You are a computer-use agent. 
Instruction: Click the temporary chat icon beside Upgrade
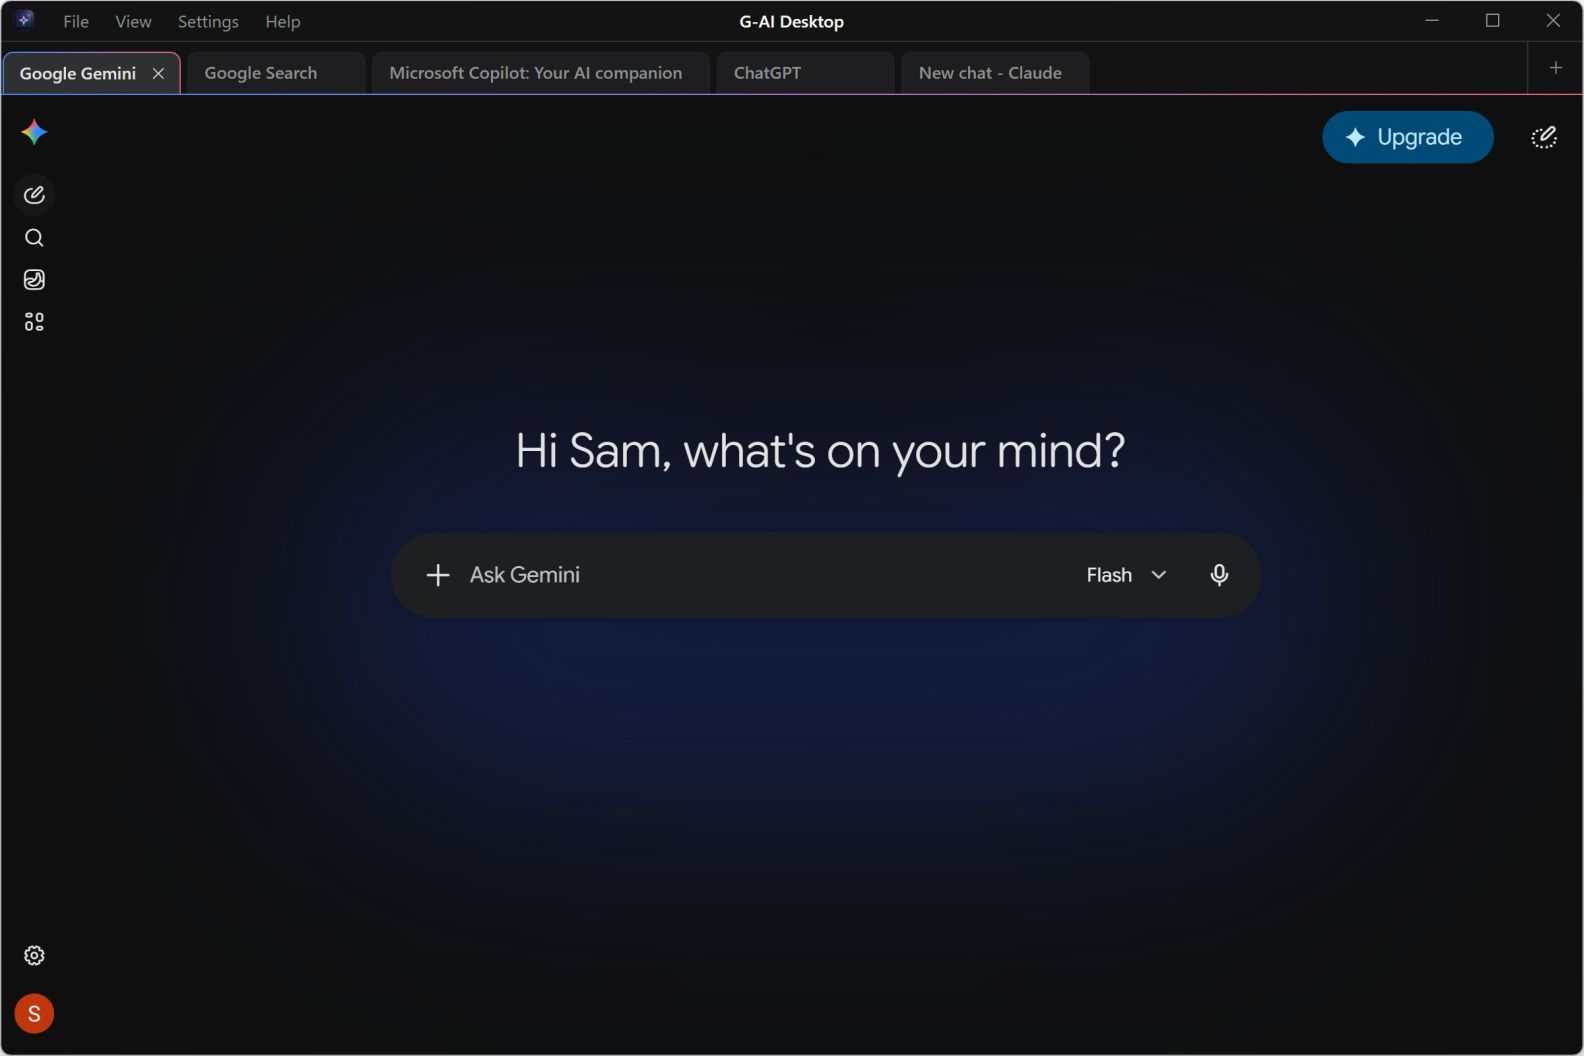point(1544,137)
